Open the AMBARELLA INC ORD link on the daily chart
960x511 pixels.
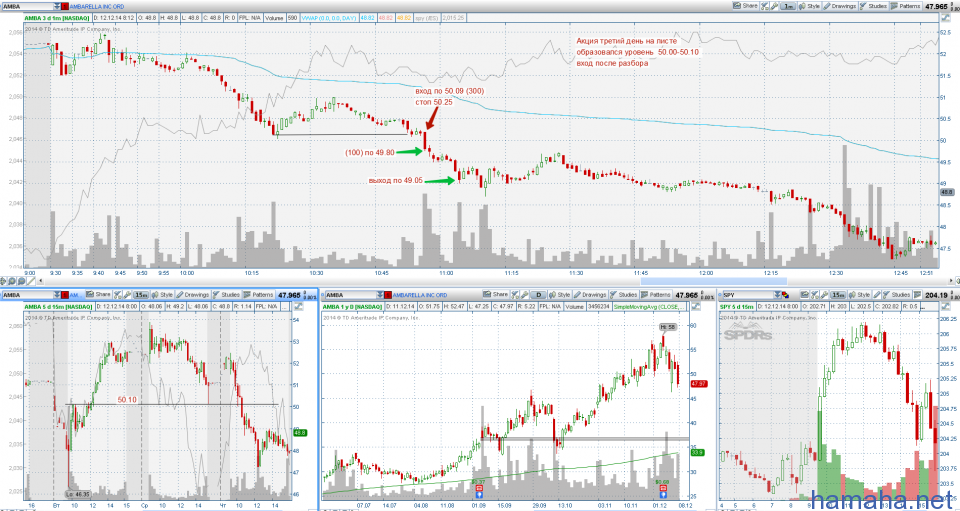pyautogui.click(x=420, y=295)
